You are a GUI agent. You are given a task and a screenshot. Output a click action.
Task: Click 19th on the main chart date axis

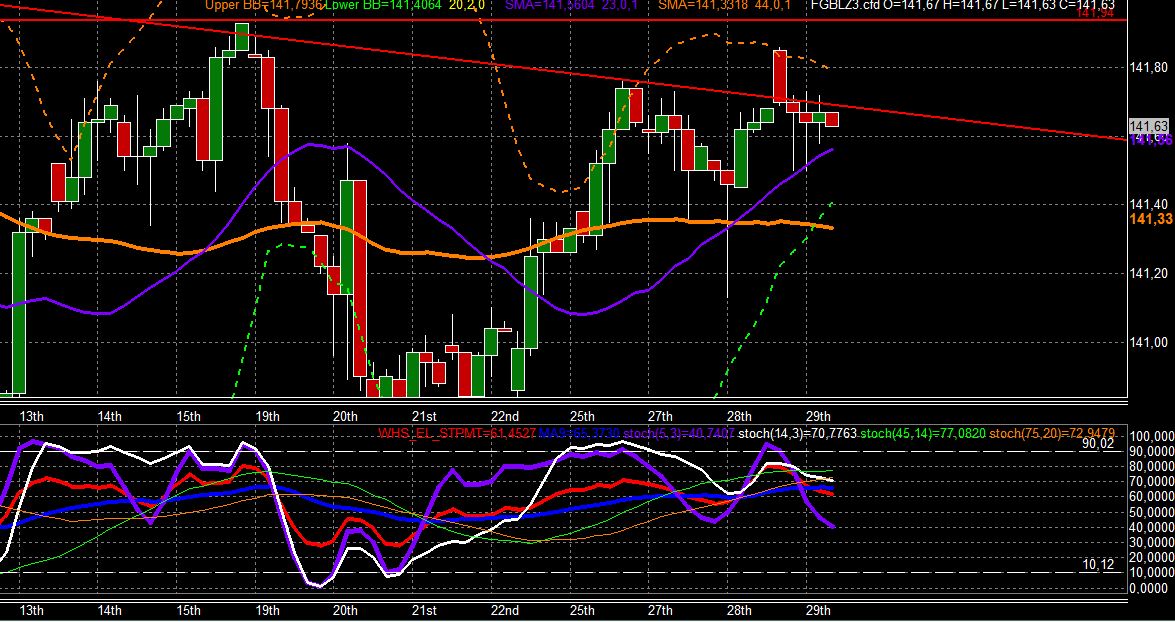pyautogui.click(x=267, y=417)
